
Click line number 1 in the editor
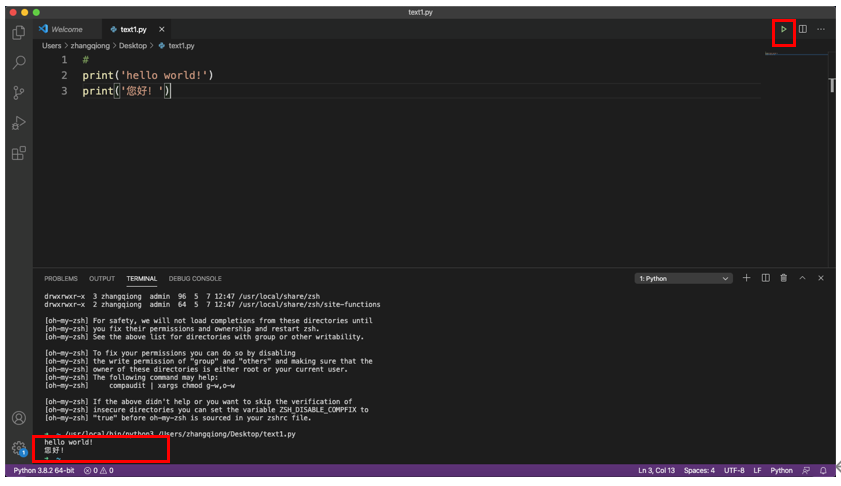[64, 60]
